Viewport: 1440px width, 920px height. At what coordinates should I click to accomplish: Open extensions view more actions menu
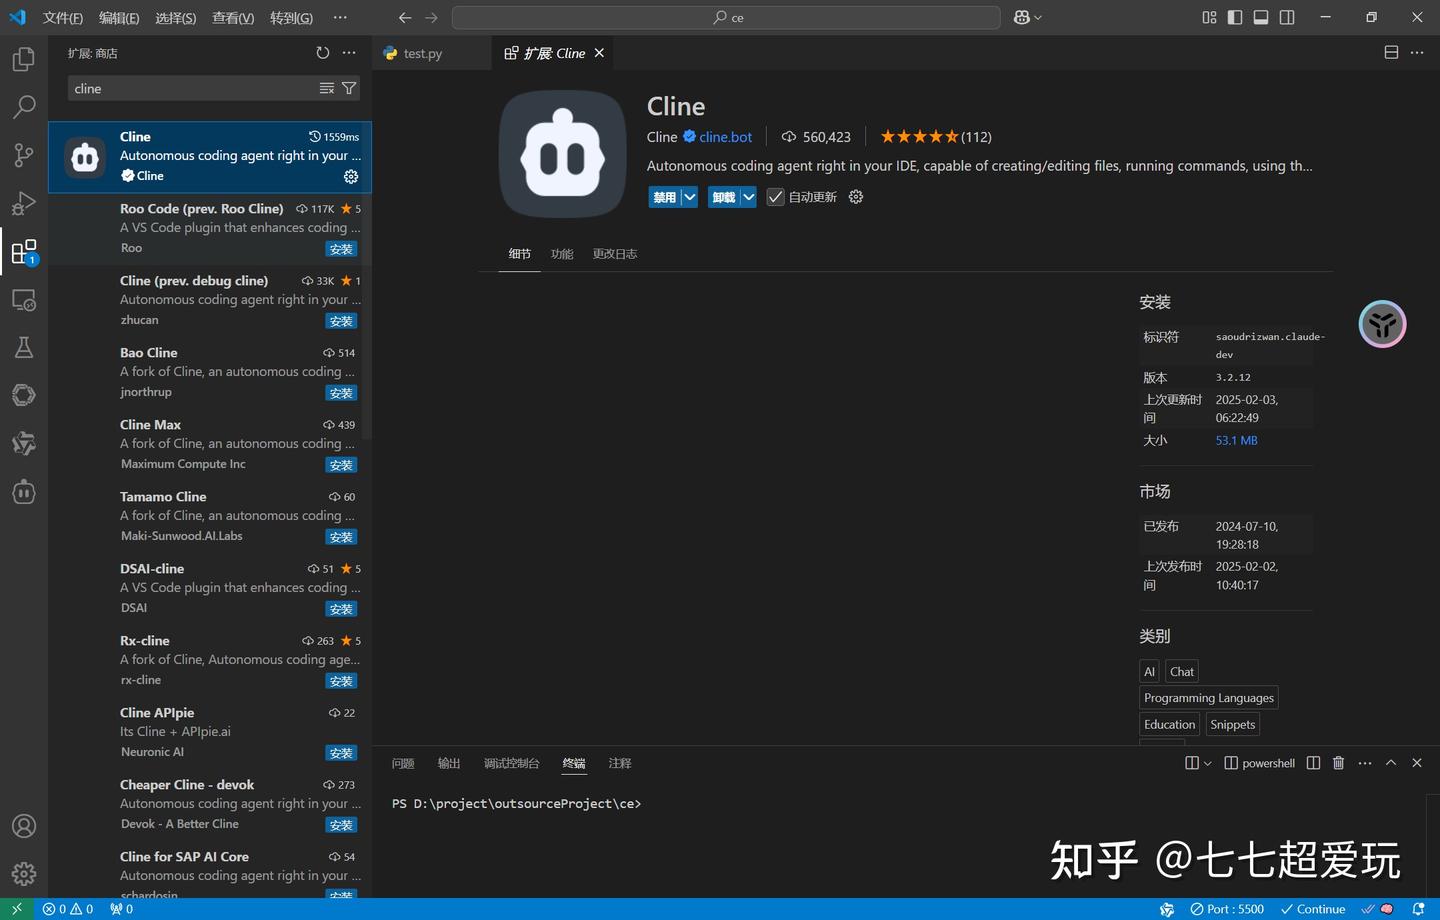pos(349,53)
